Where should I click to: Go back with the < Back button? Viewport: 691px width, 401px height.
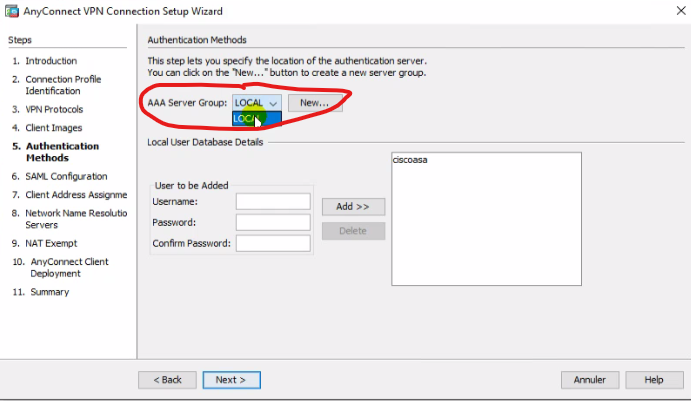click(x=167, y=380)
